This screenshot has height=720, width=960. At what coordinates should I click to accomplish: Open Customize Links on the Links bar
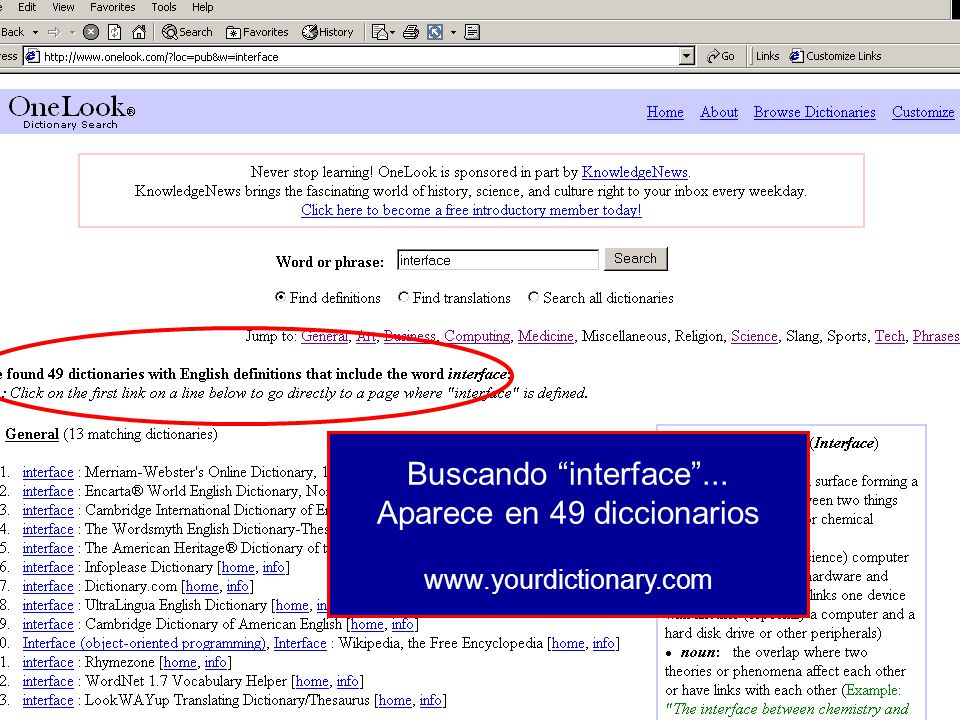(836, 56)
